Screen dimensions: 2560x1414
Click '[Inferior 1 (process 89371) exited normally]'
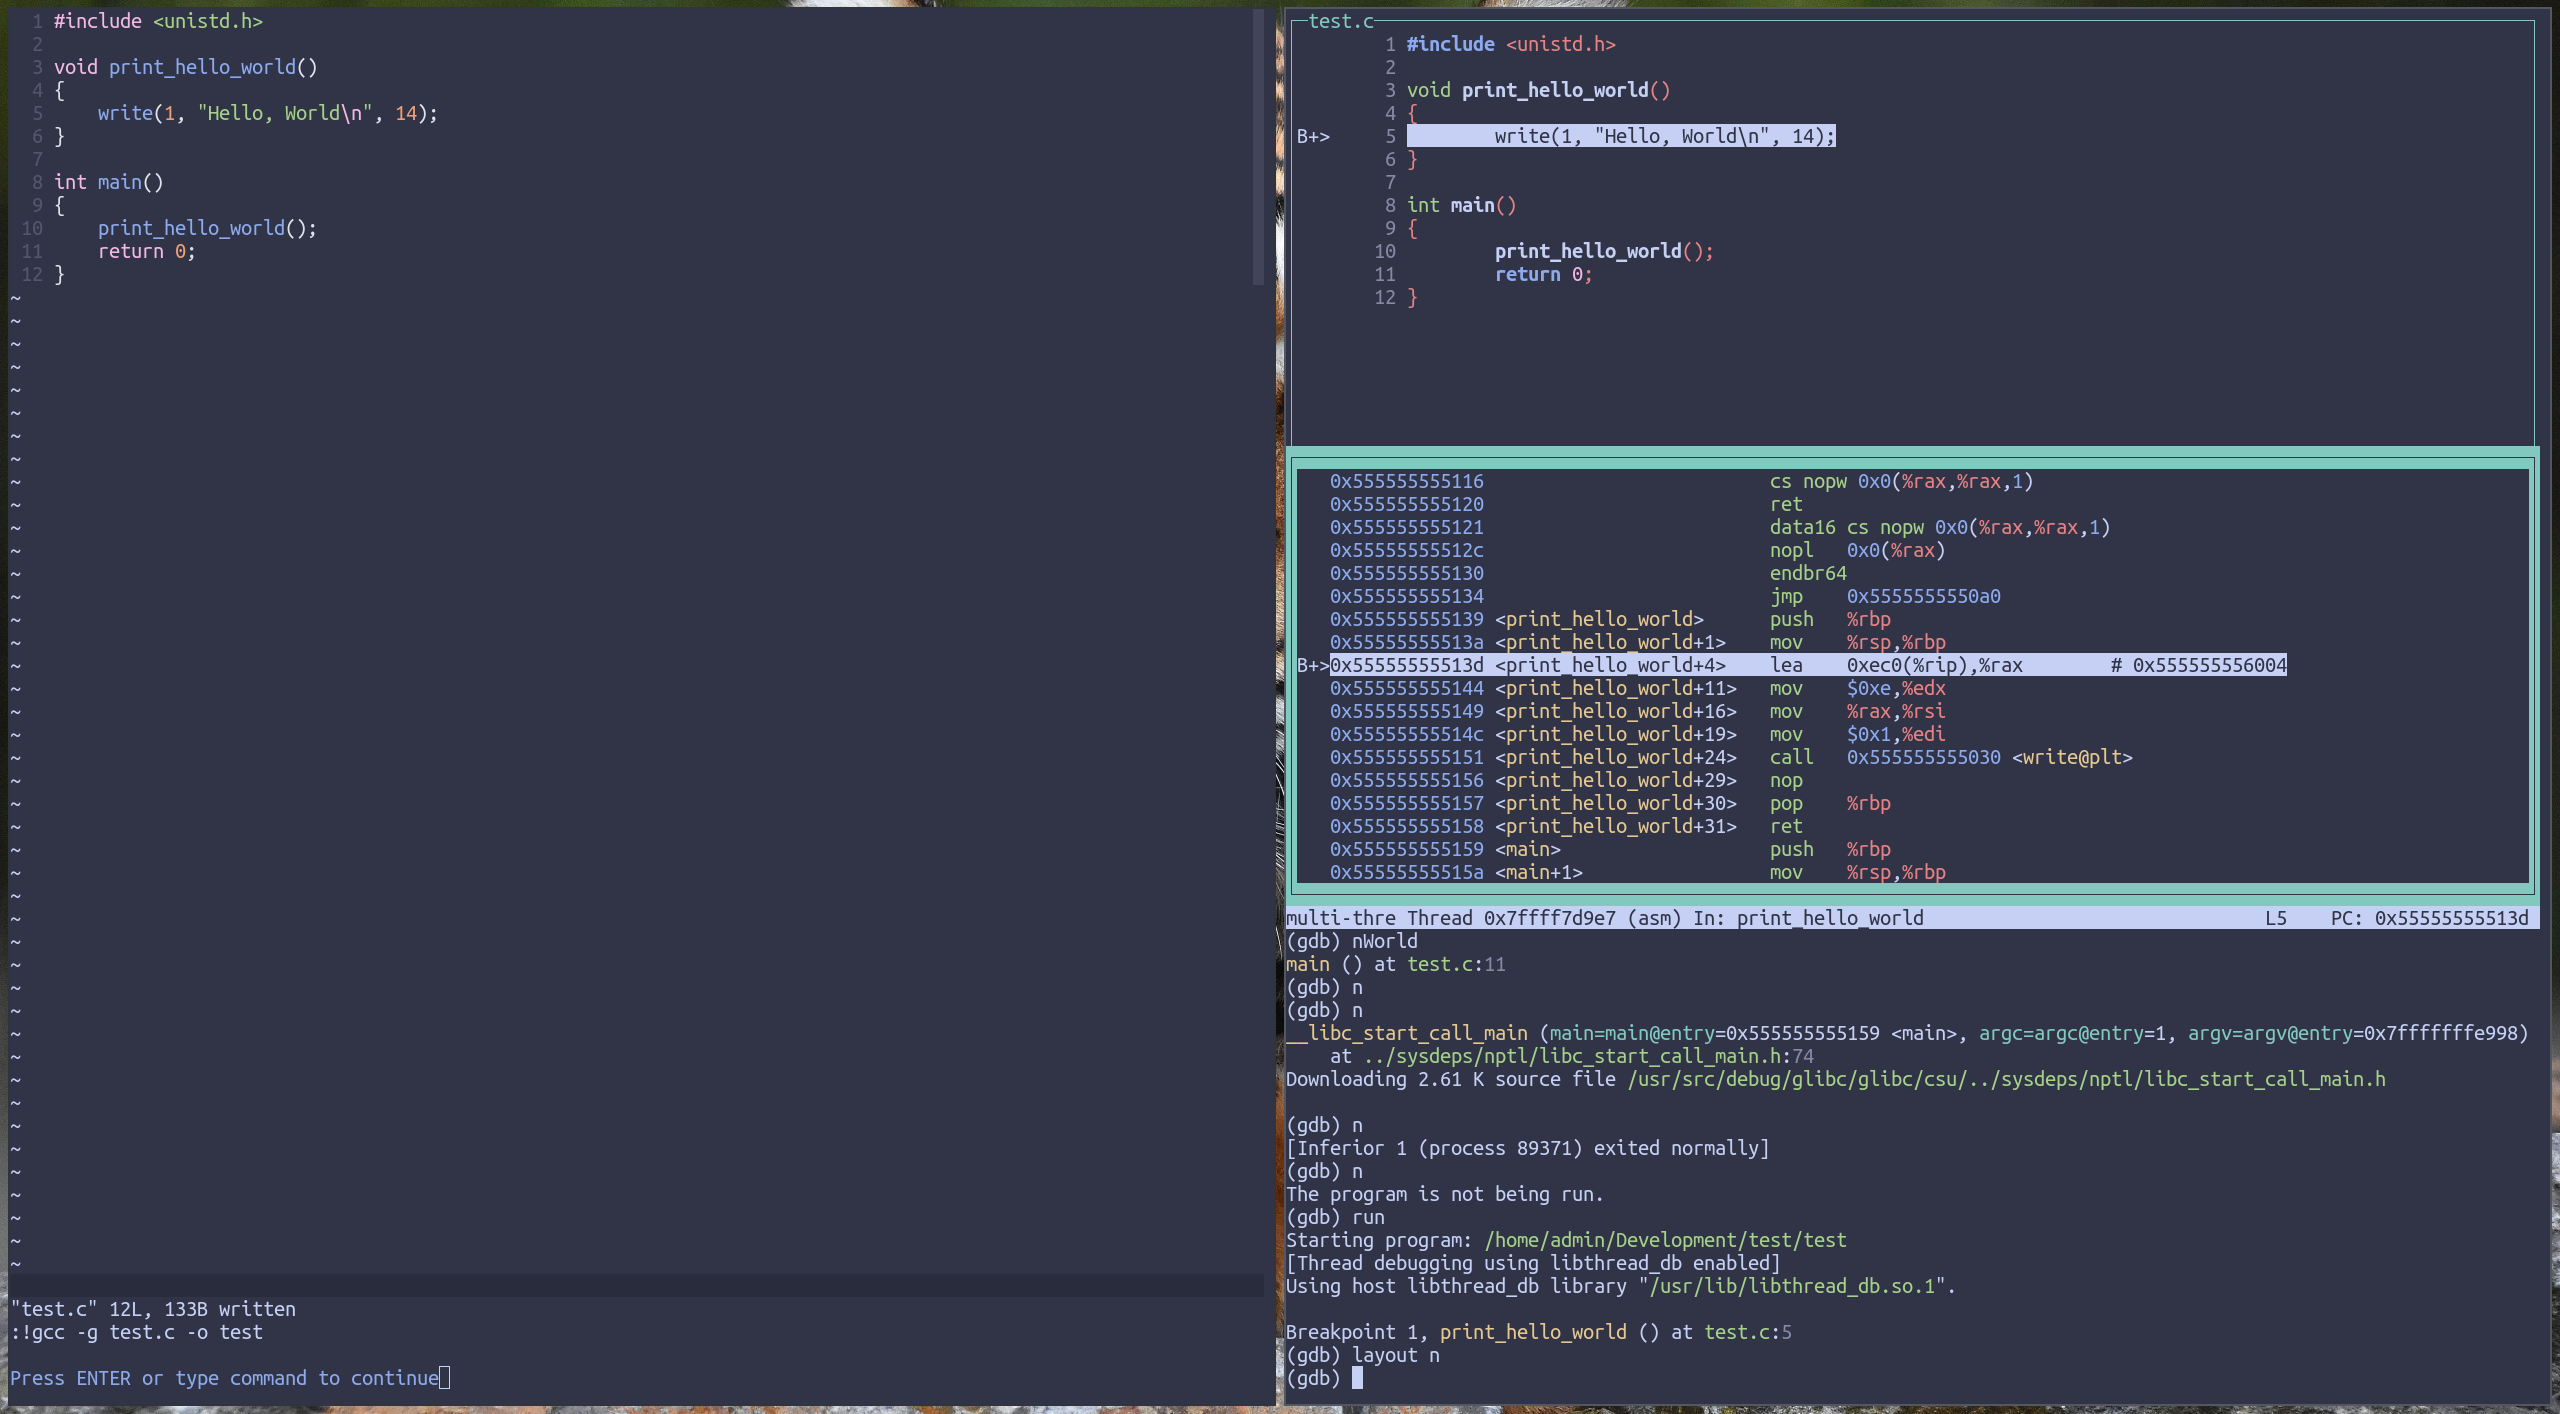point(1528,1148)
